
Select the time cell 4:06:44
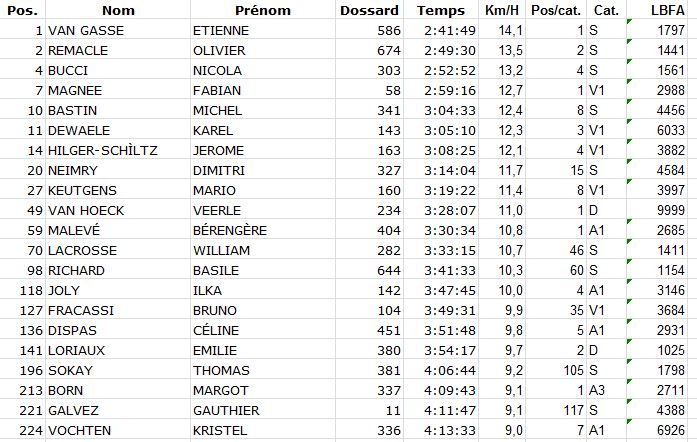[441, 370]
